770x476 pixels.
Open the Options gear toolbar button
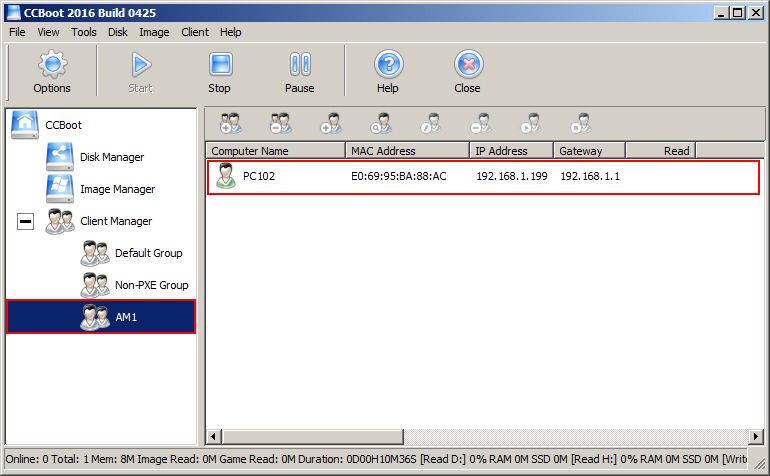coord(52,72)
